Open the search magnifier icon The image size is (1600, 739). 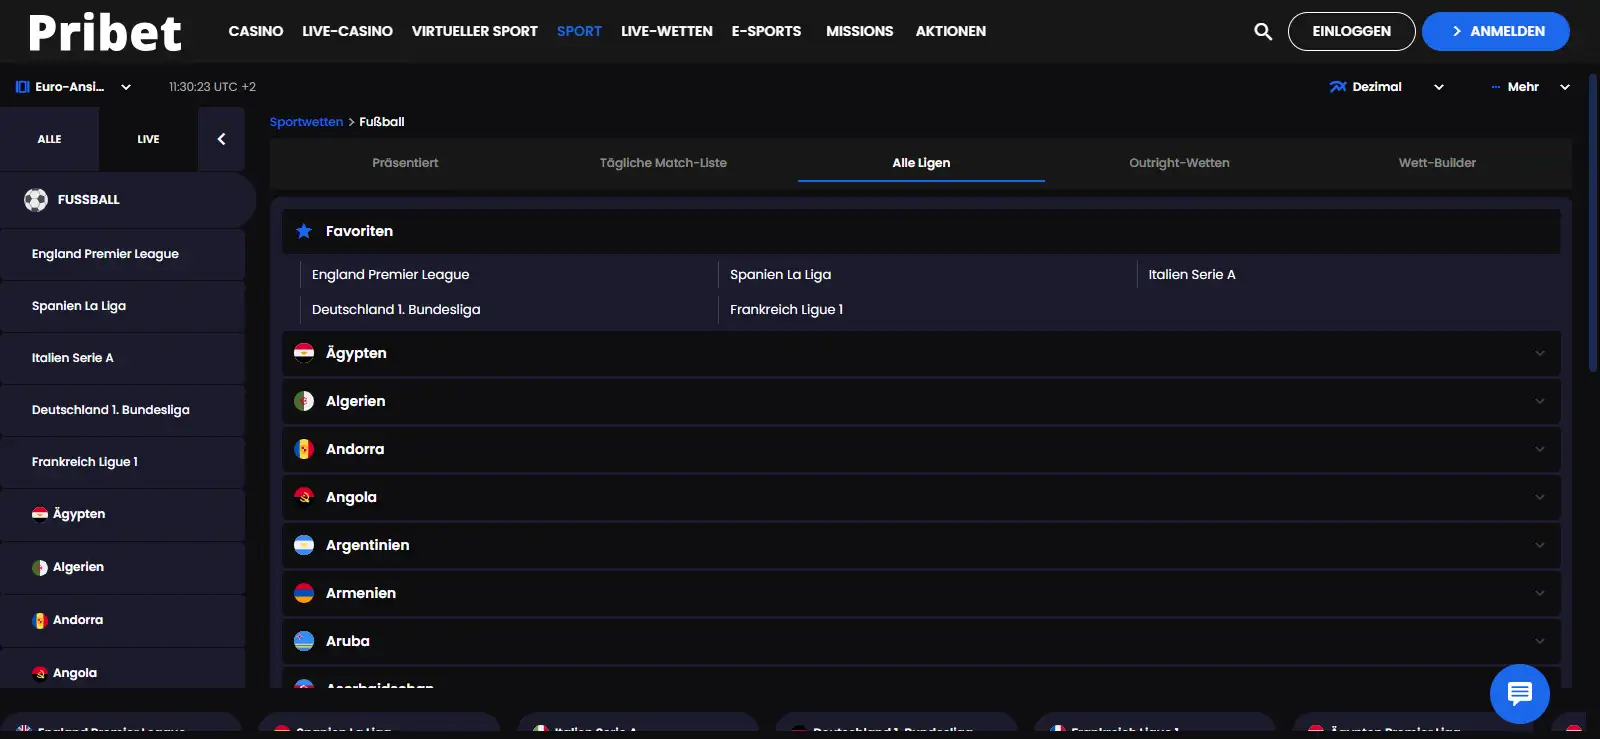(1263, 31)
